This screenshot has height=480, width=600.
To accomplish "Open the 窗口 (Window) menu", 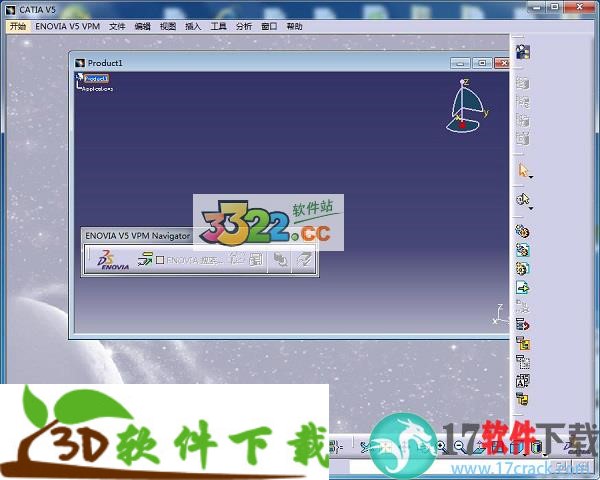I will click(269, 26).
